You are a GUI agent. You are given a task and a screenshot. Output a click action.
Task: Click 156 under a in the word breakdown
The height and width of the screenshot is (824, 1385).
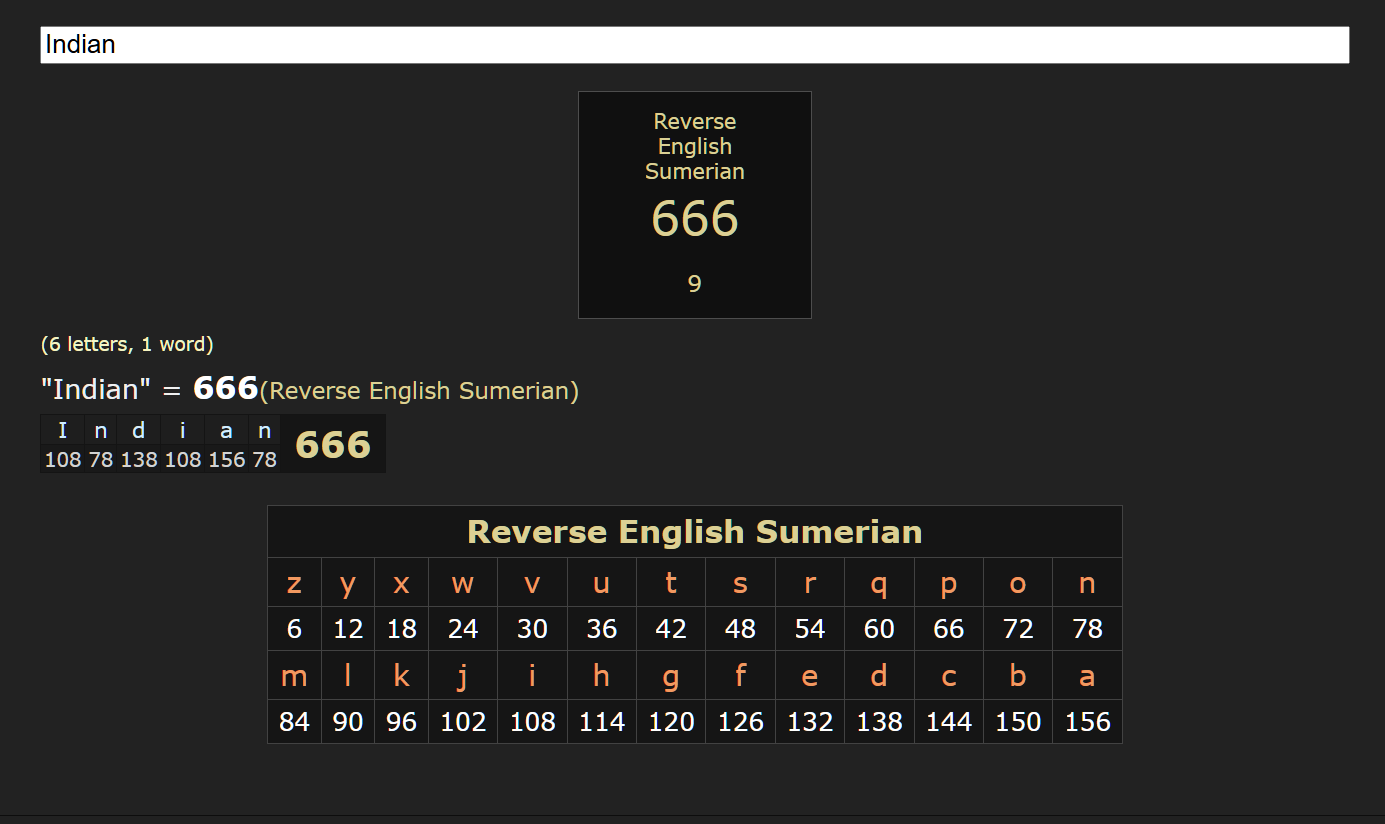(226, 460)
